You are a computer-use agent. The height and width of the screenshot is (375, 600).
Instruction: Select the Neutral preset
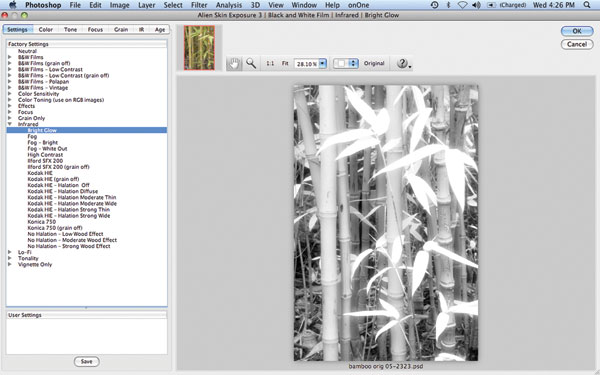pos(28,51)
